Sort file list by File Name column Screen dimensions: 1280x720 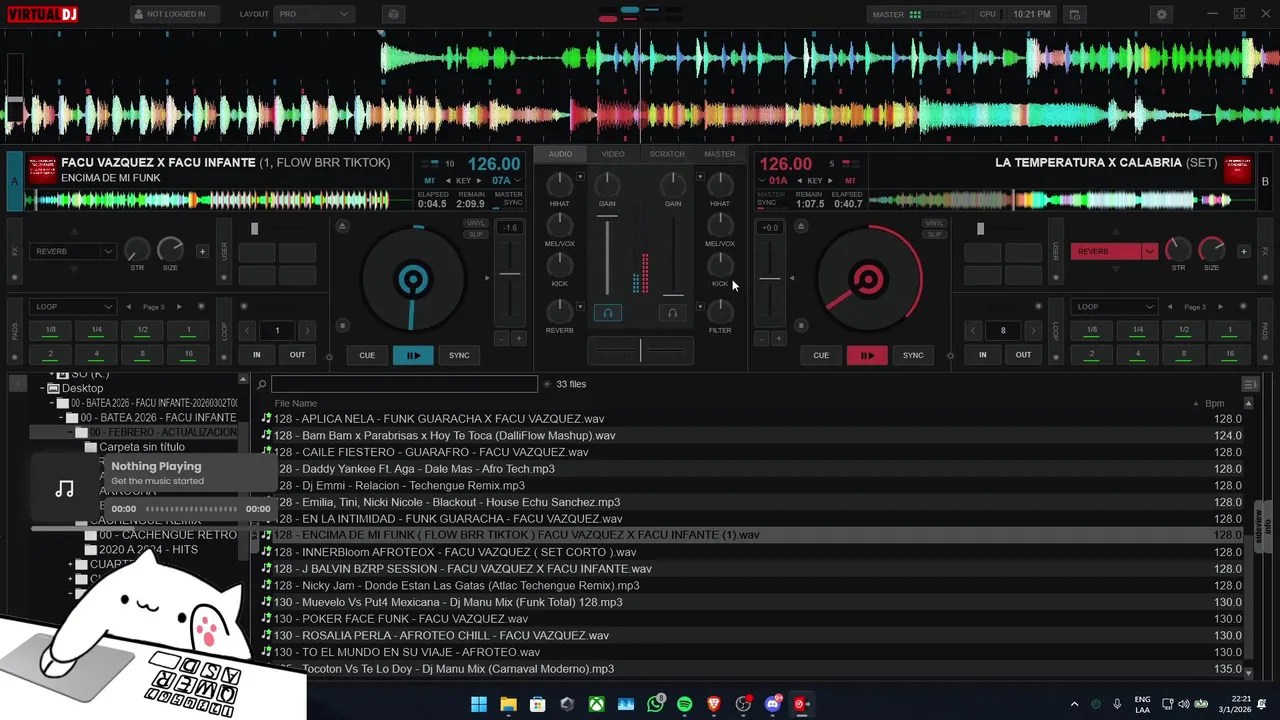tap(296, 403)
